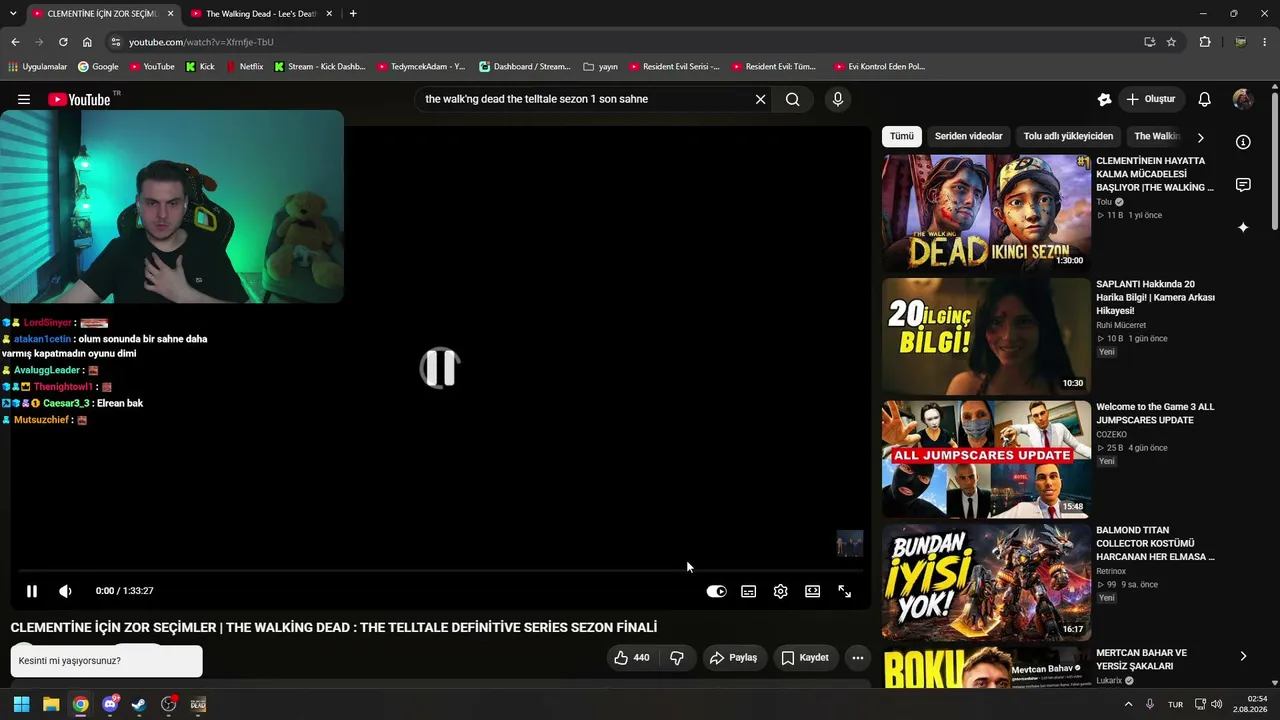The height and width of the screenshot is (720, 1280).
Task: Open Chrome's three-dot menu
Action: coord(1266,42)
